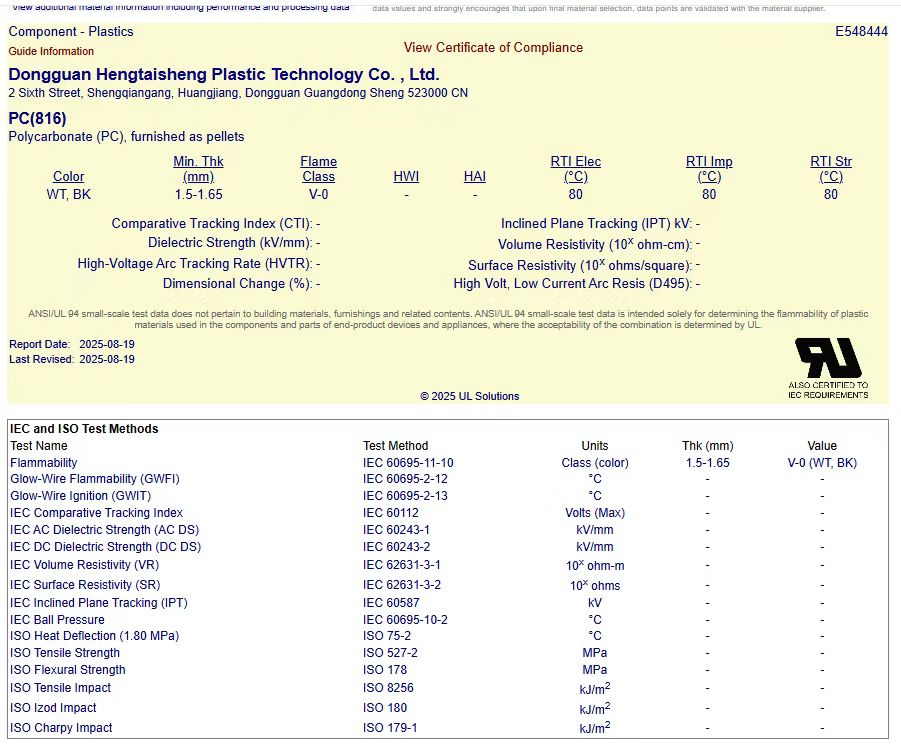Click the Flame Class header link
This screenshot has width=901, height=744.
click(x=318, y=169)
